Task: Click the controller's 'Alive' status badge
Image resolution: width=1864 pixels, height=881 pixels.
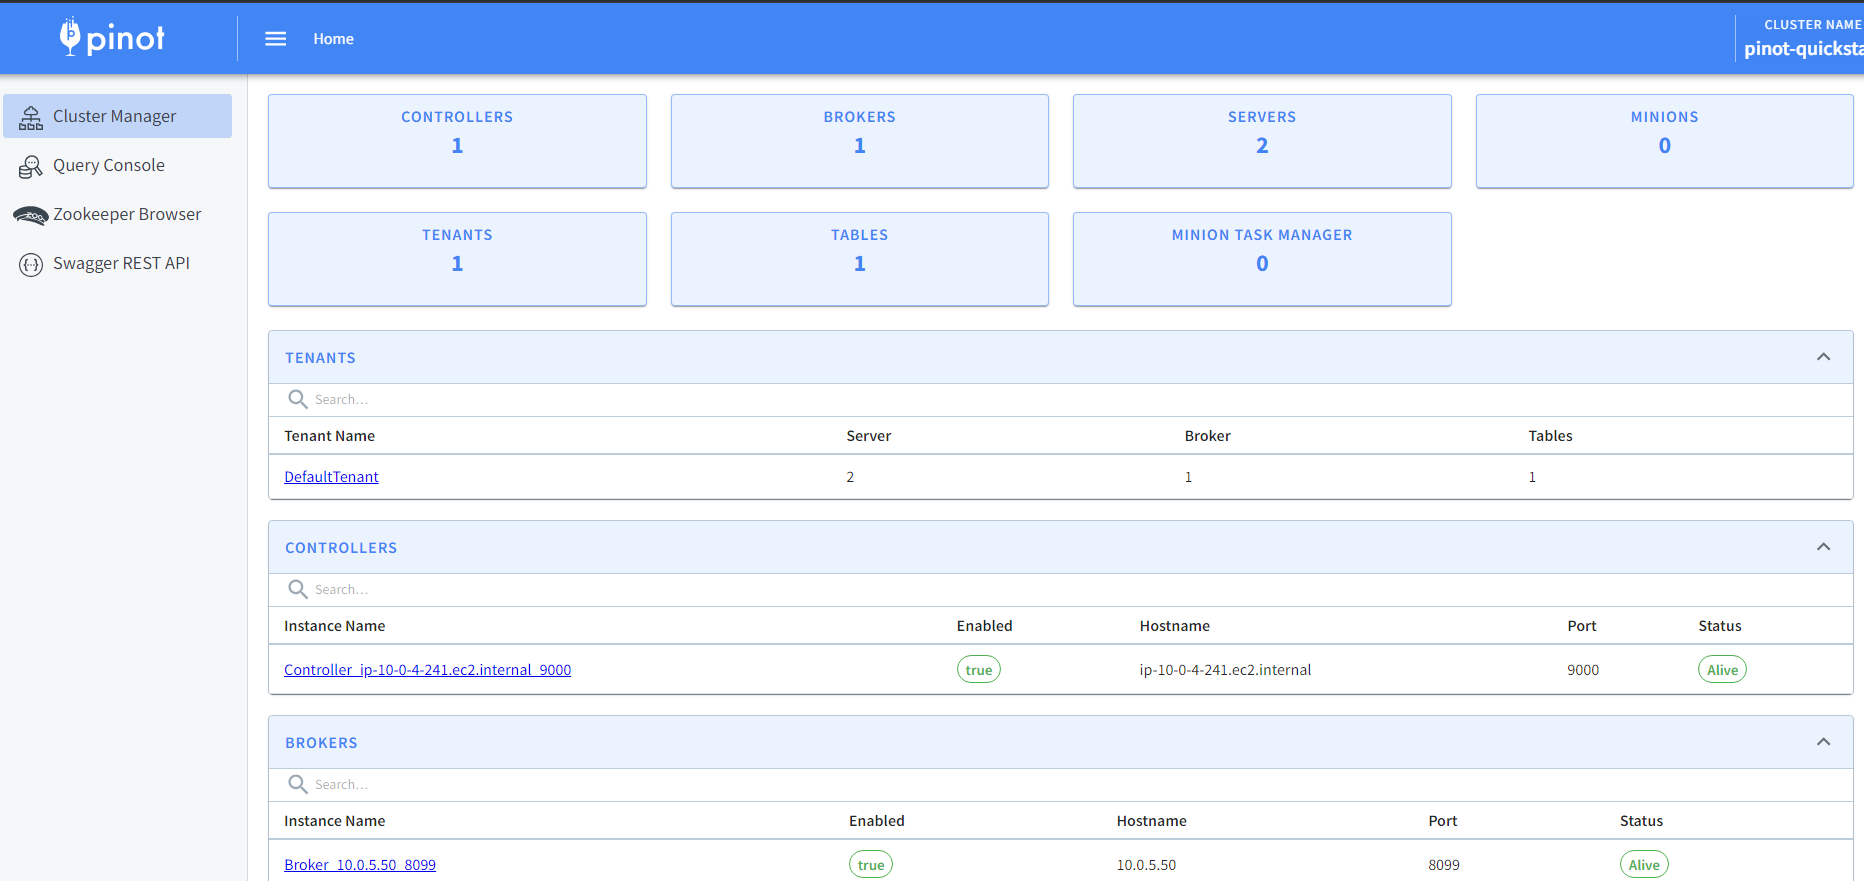Action: 1722,670
